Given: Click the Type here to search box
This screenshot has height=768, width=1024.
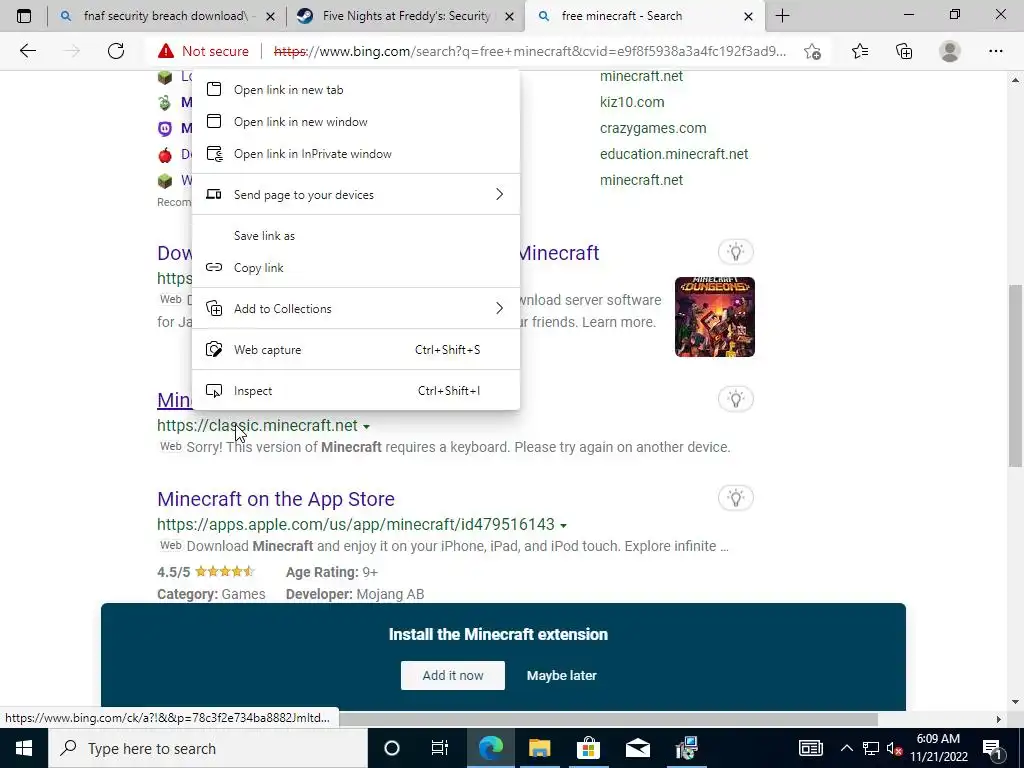Looking at the screenshot, I should click(208, 748).
